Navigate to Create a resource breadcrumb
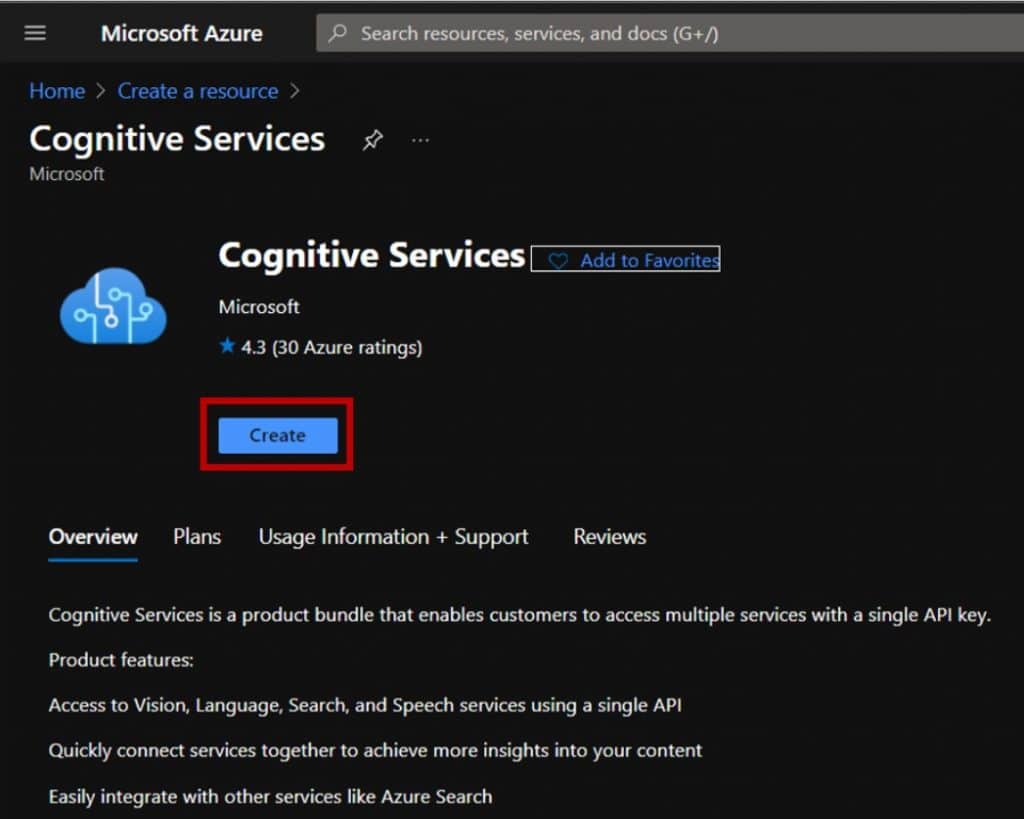 click(x=197, y=91)
